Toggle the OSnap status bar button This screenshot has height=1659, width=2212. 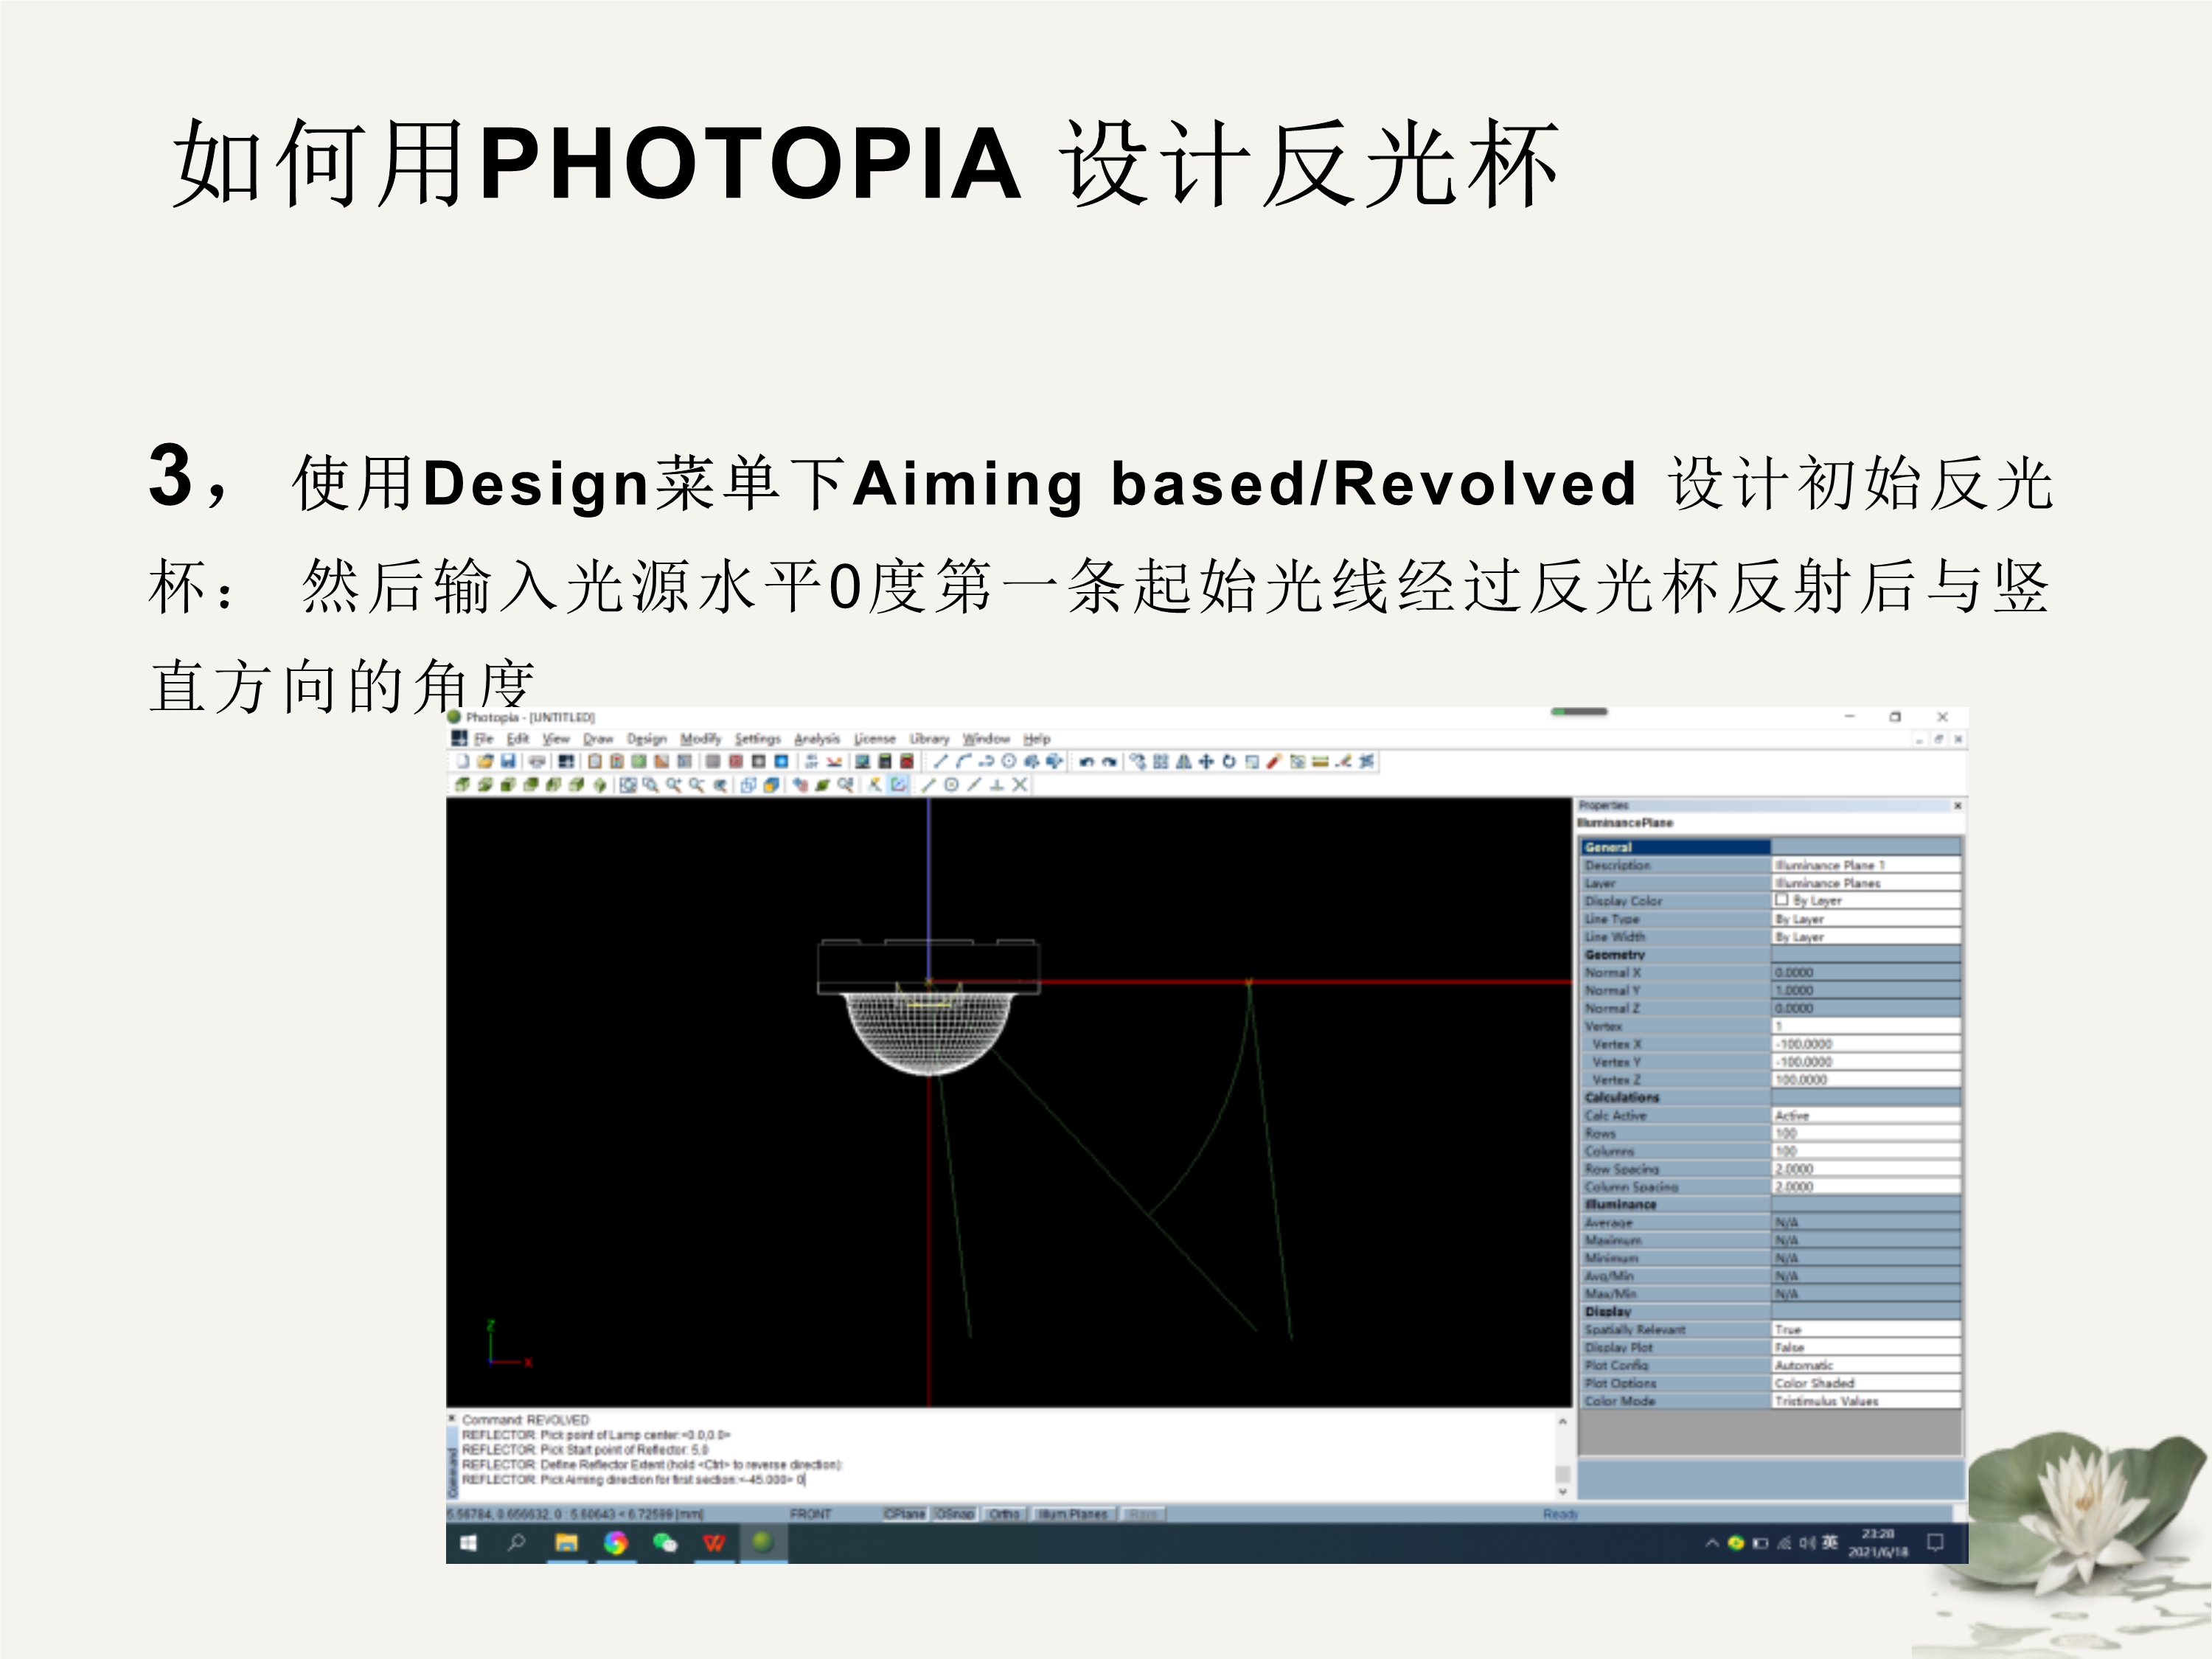[954, 1514]
